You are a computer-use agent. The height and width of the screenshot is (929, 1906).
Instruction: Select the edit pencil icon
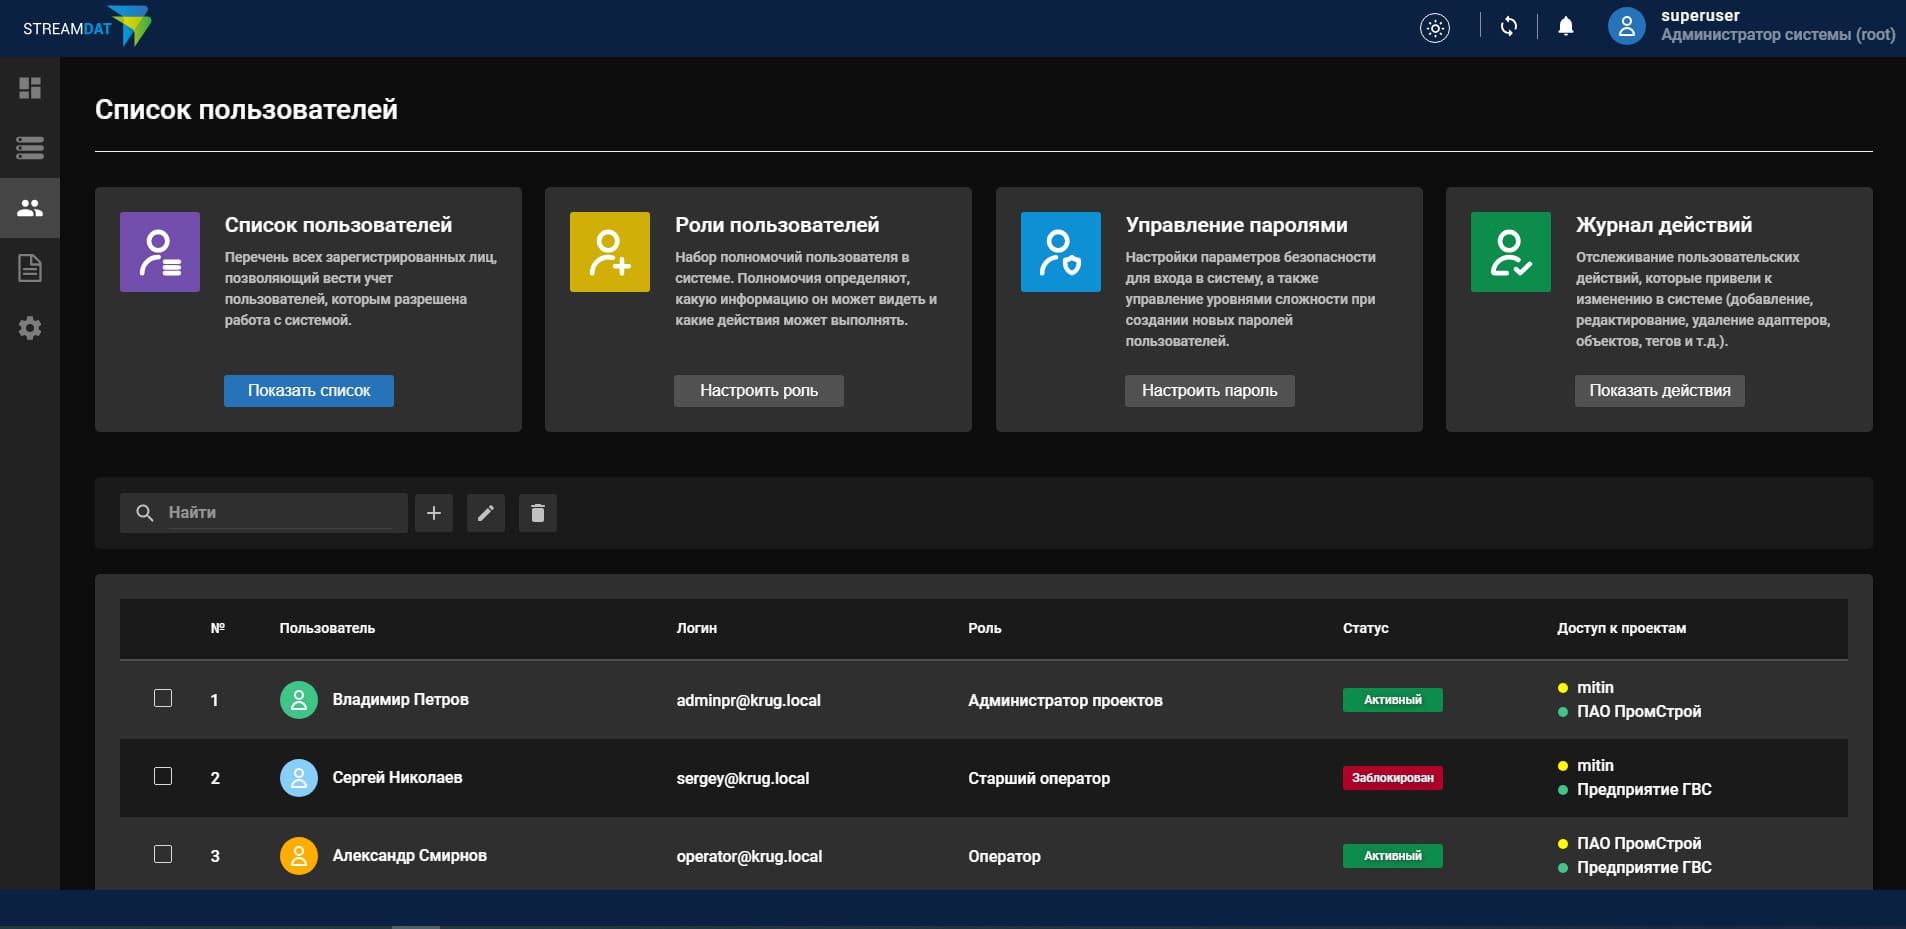click(x=486, y=513)
